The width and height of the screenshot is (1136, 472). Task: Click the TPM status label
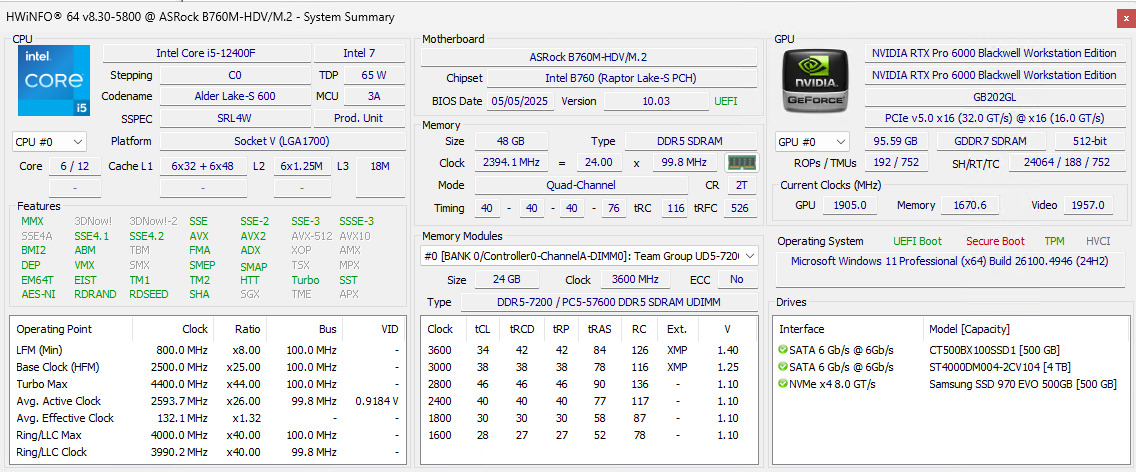tap(1054, 241)
